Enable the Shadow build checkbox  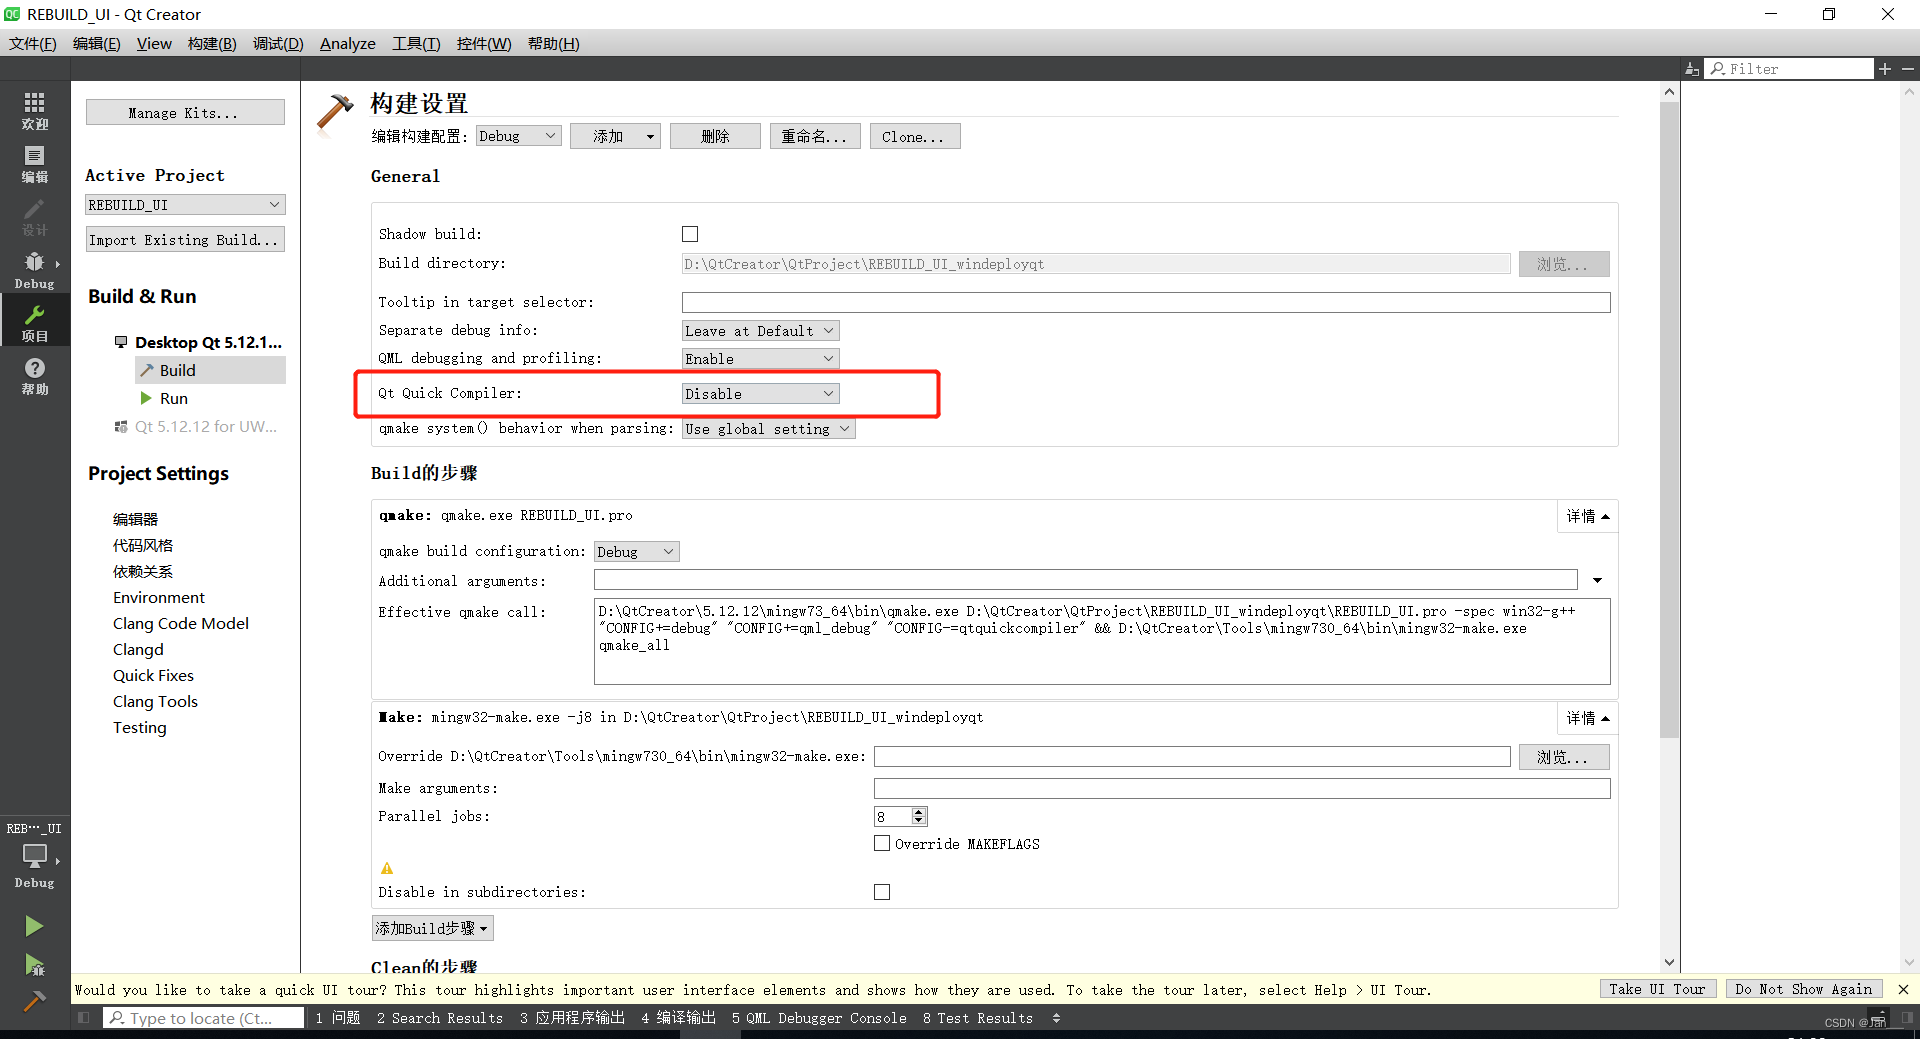click(x=690, y=234)
